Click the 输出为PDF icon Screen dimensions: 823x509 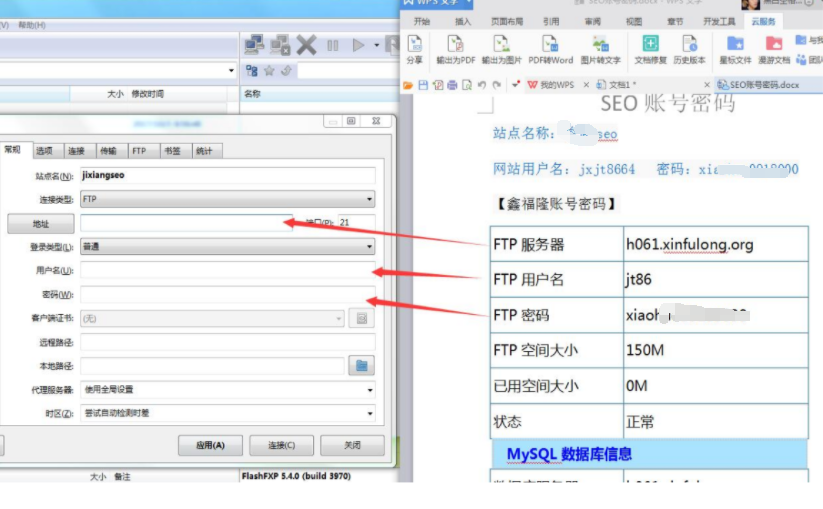[x=456, y=49]
